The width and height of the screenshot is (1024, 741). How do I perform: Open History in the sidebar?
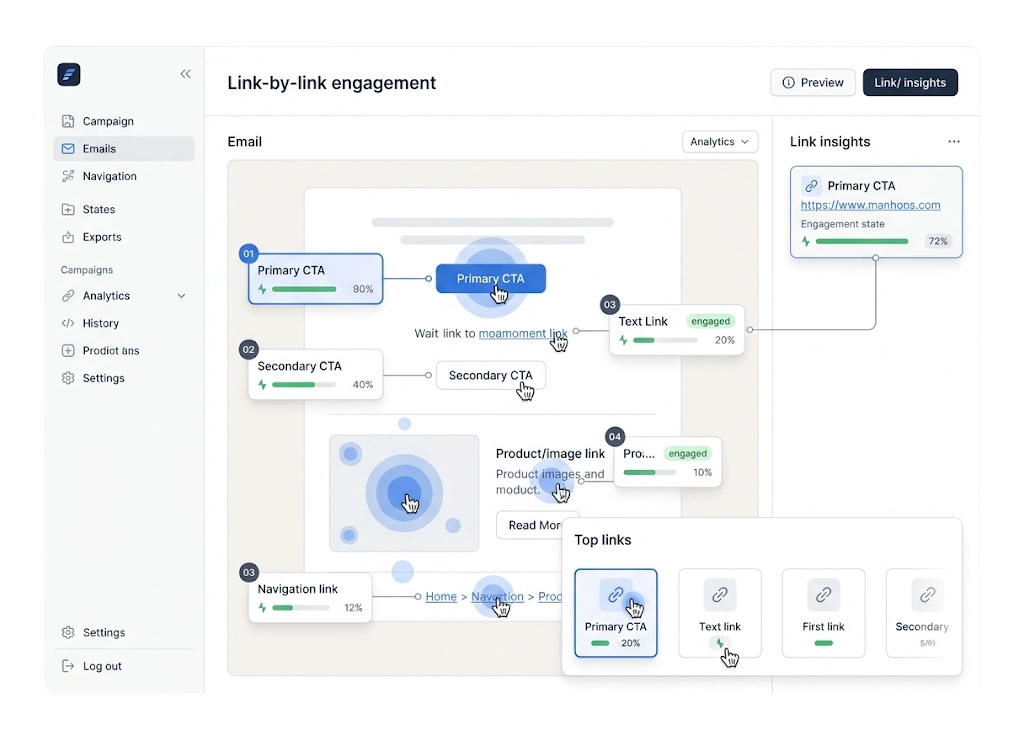123,323
